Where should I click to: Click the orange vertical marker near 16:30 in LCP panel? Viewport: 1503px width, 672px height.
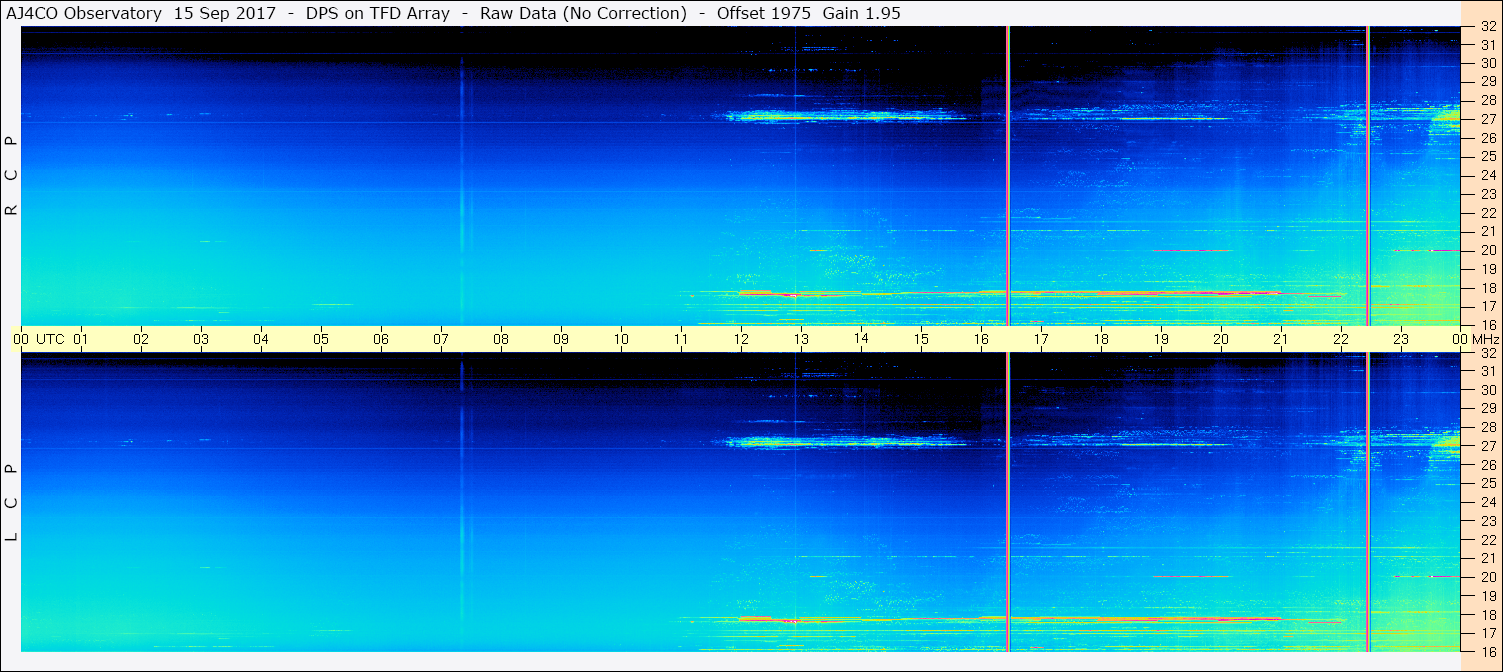pos(1008,502)
